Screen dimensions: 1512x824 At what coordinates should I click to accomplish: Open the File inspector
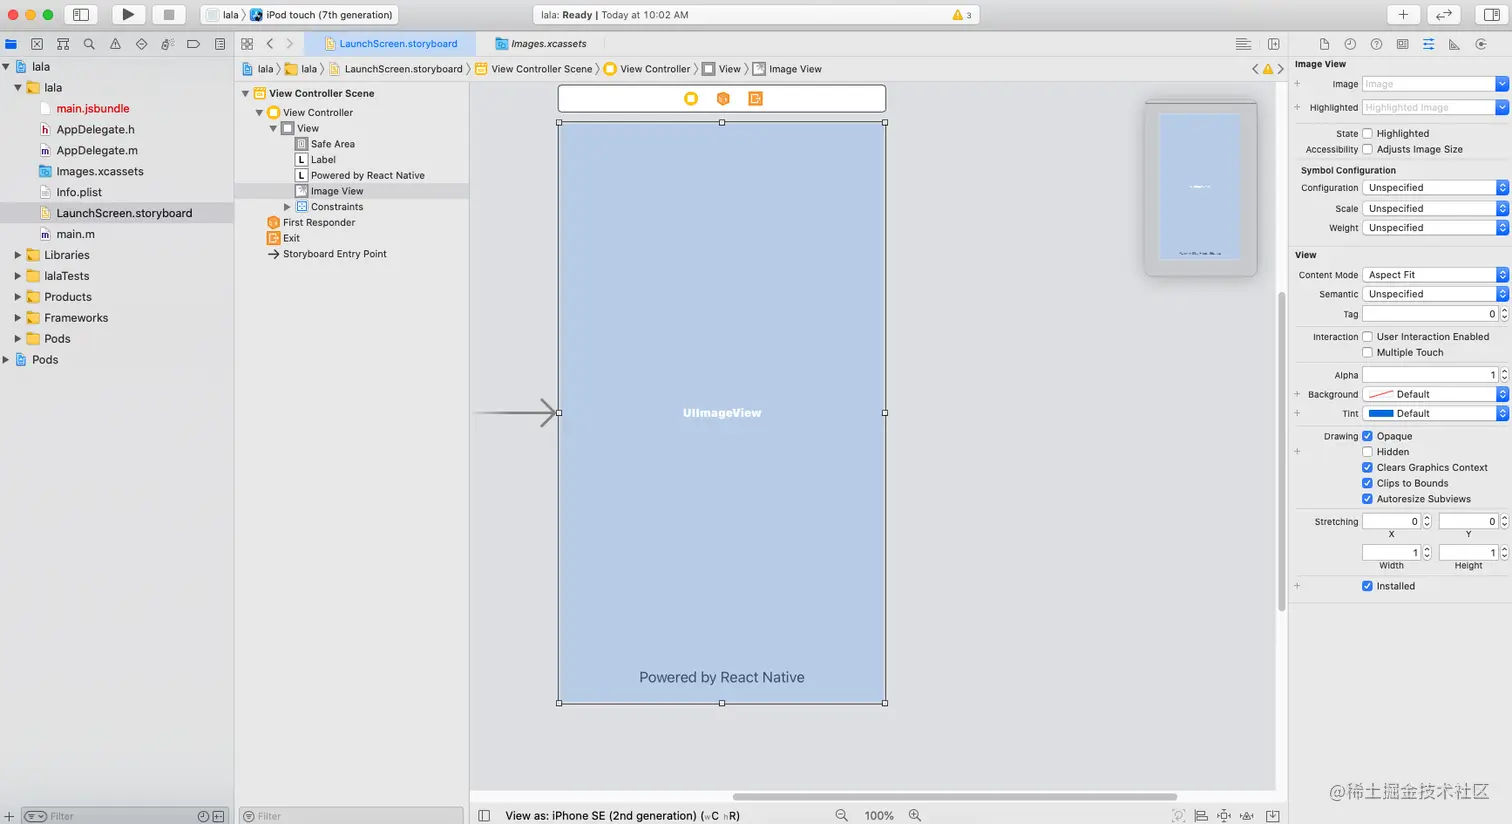coord(1324,44)
